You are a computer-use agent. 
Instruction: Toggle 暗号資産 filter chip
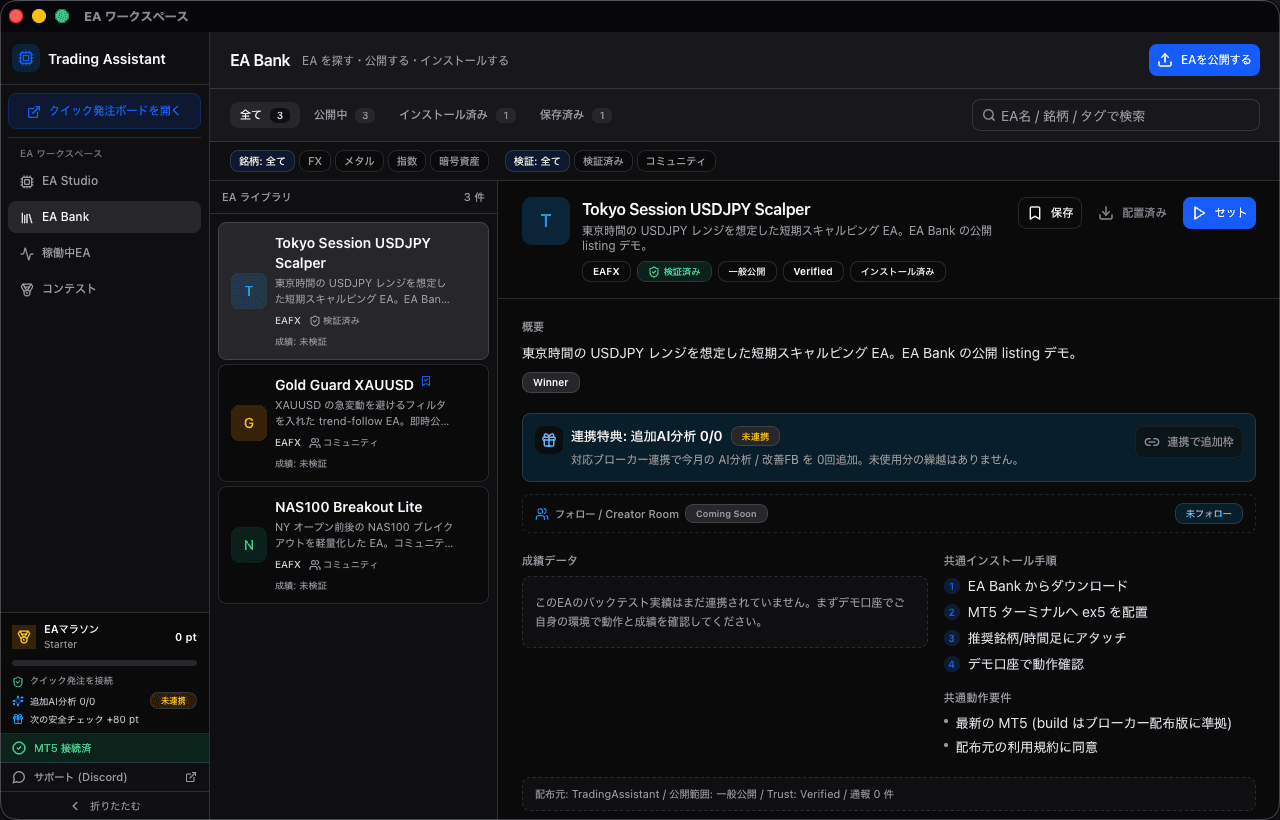point(459,161)
